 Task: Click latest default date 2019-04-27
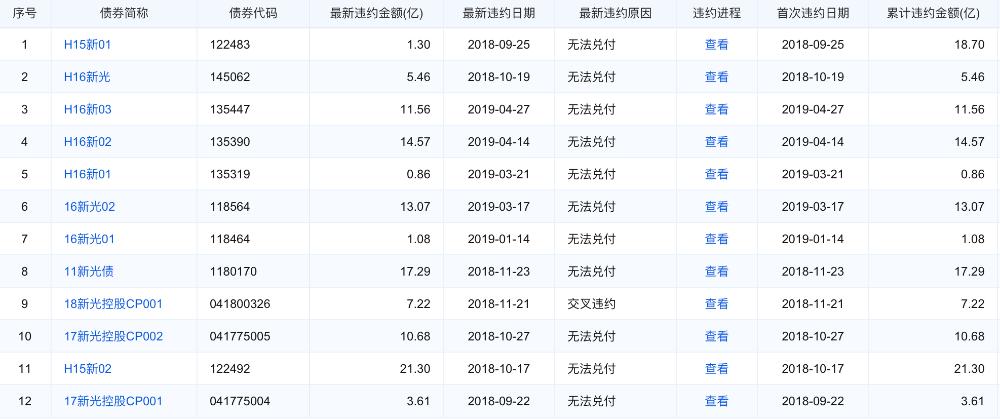[499, 110]
